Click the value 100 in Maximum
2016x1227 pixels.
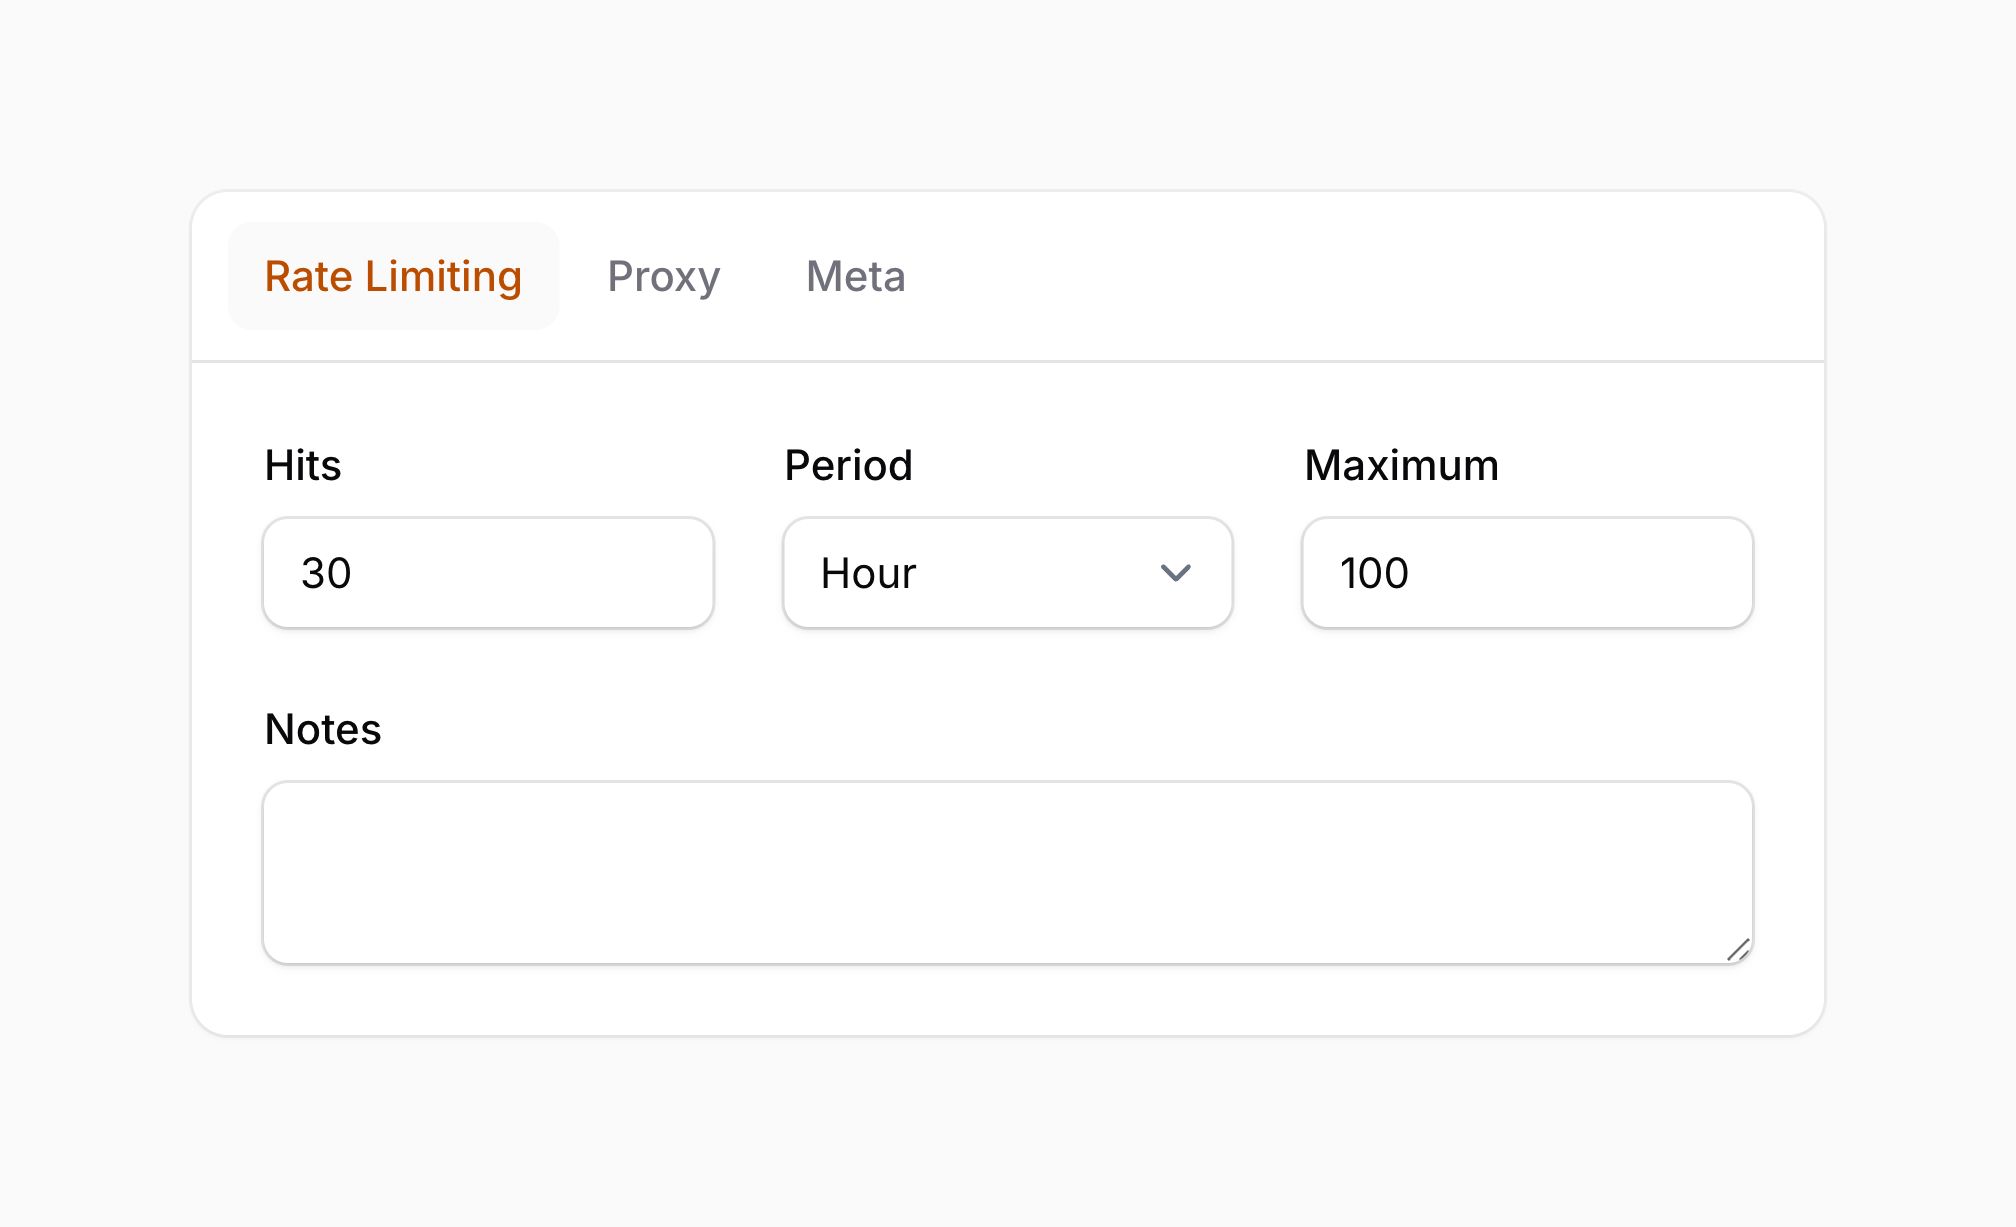coord(1374,574)
